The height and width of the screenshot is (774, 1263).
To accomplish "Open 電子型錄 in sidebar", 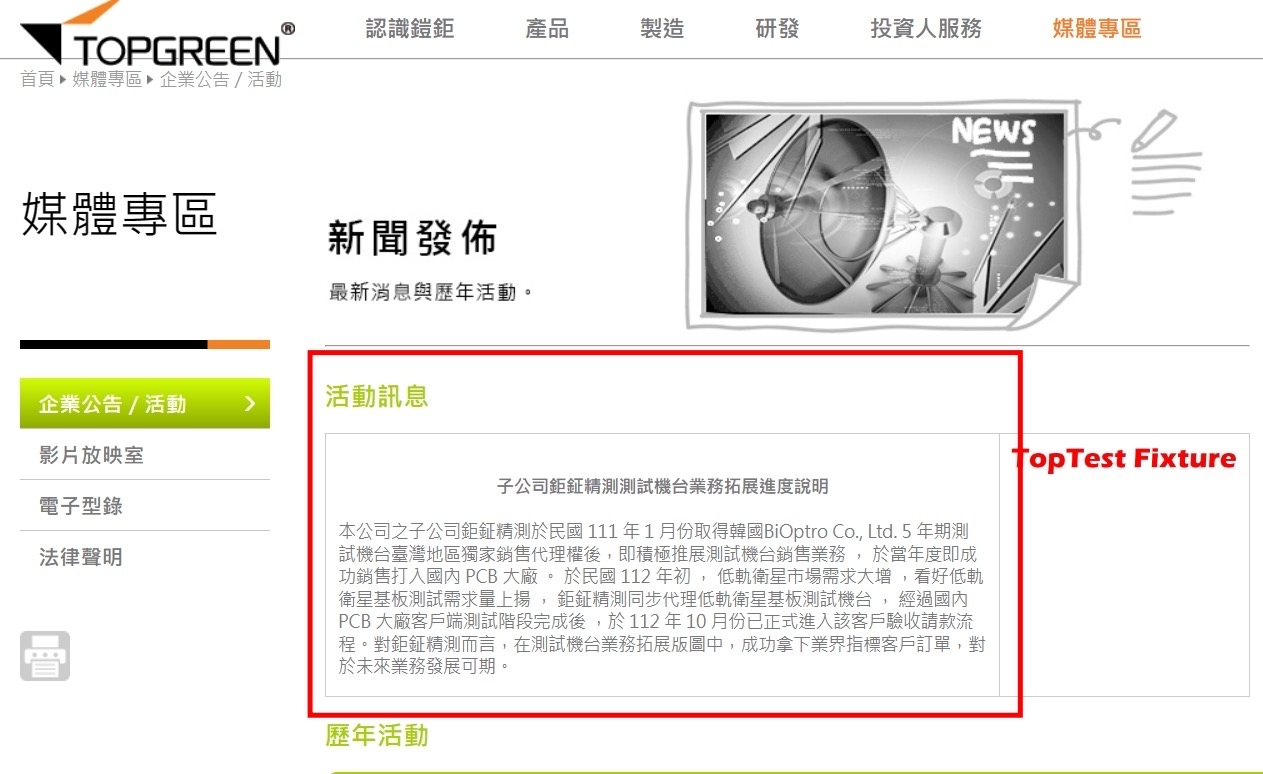I will [x=145, y=506].
